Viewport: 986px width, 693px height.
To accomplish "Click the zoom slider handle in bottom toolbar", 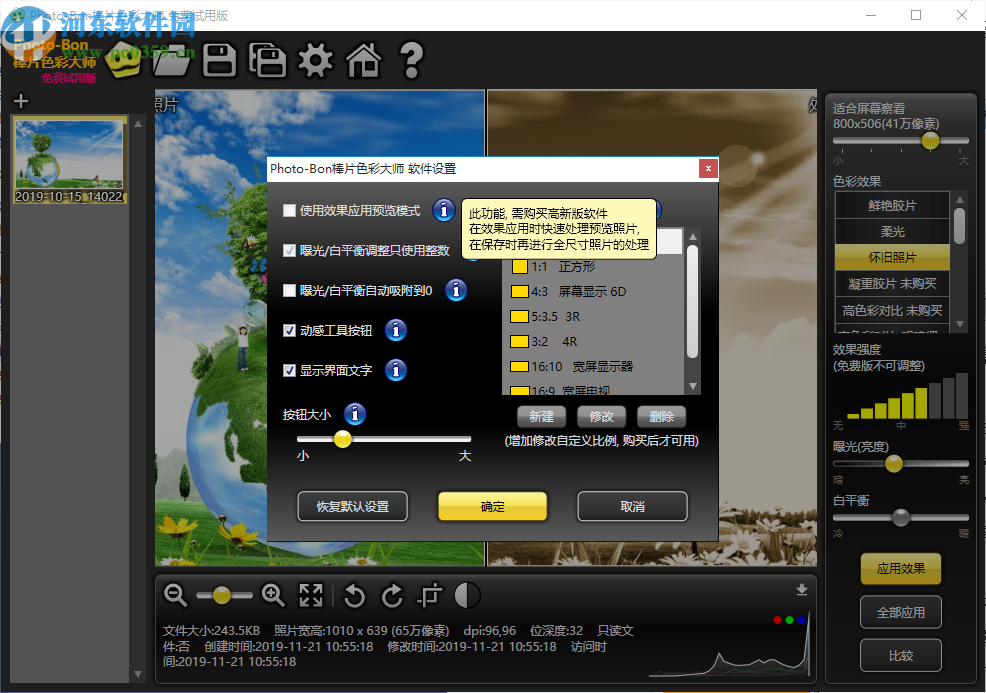I will (221, 595).
